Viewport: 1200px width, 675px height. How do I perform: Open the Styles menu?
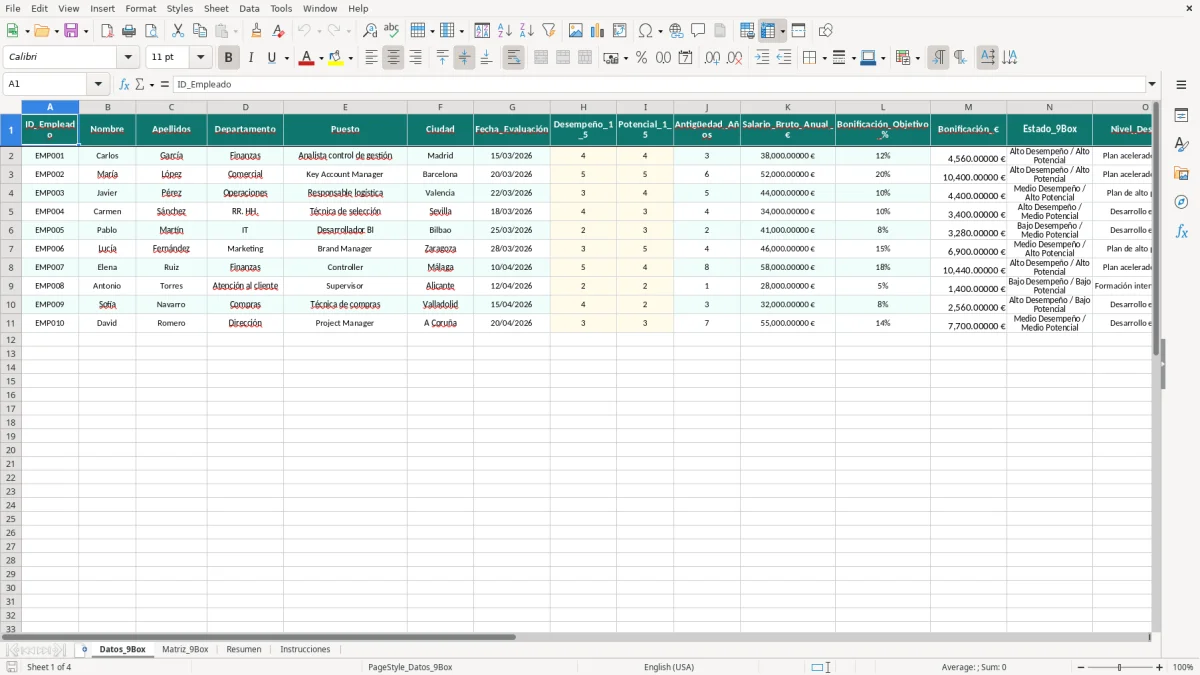point(180,8)
